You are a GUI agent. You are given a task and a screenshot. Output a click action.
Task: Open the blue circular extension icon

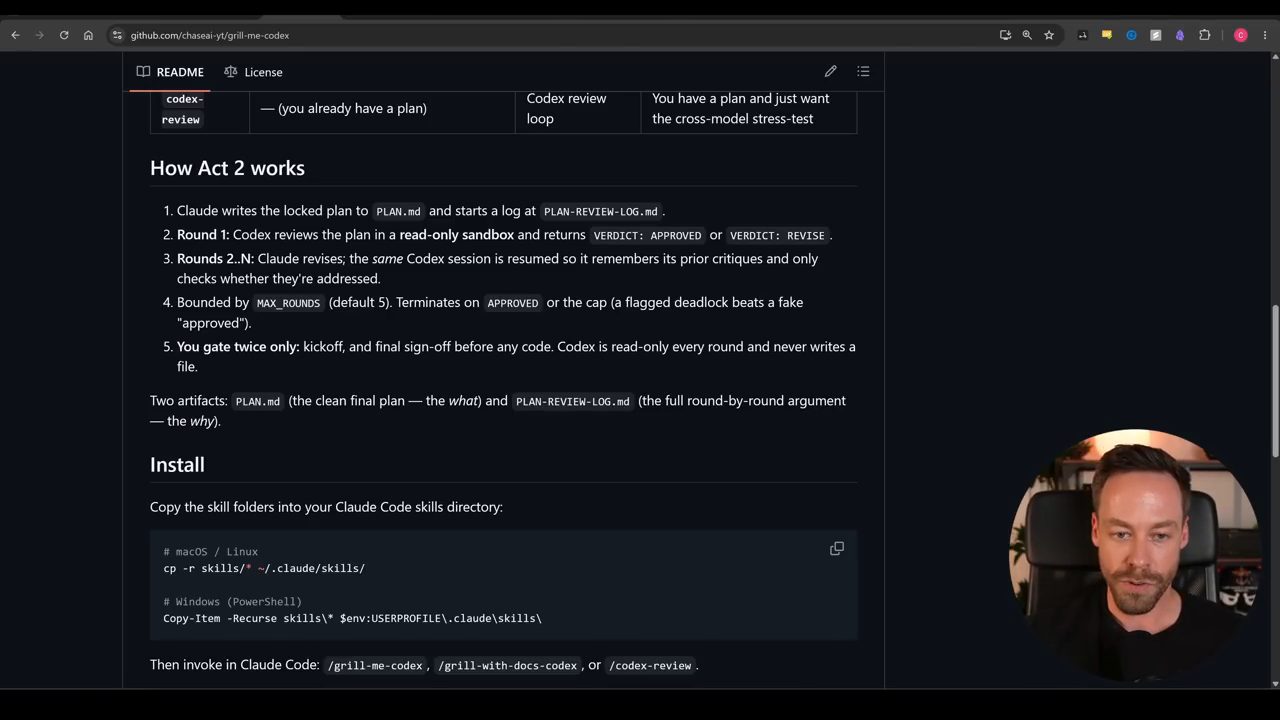pyautogui.click(x=1131, y=35)
